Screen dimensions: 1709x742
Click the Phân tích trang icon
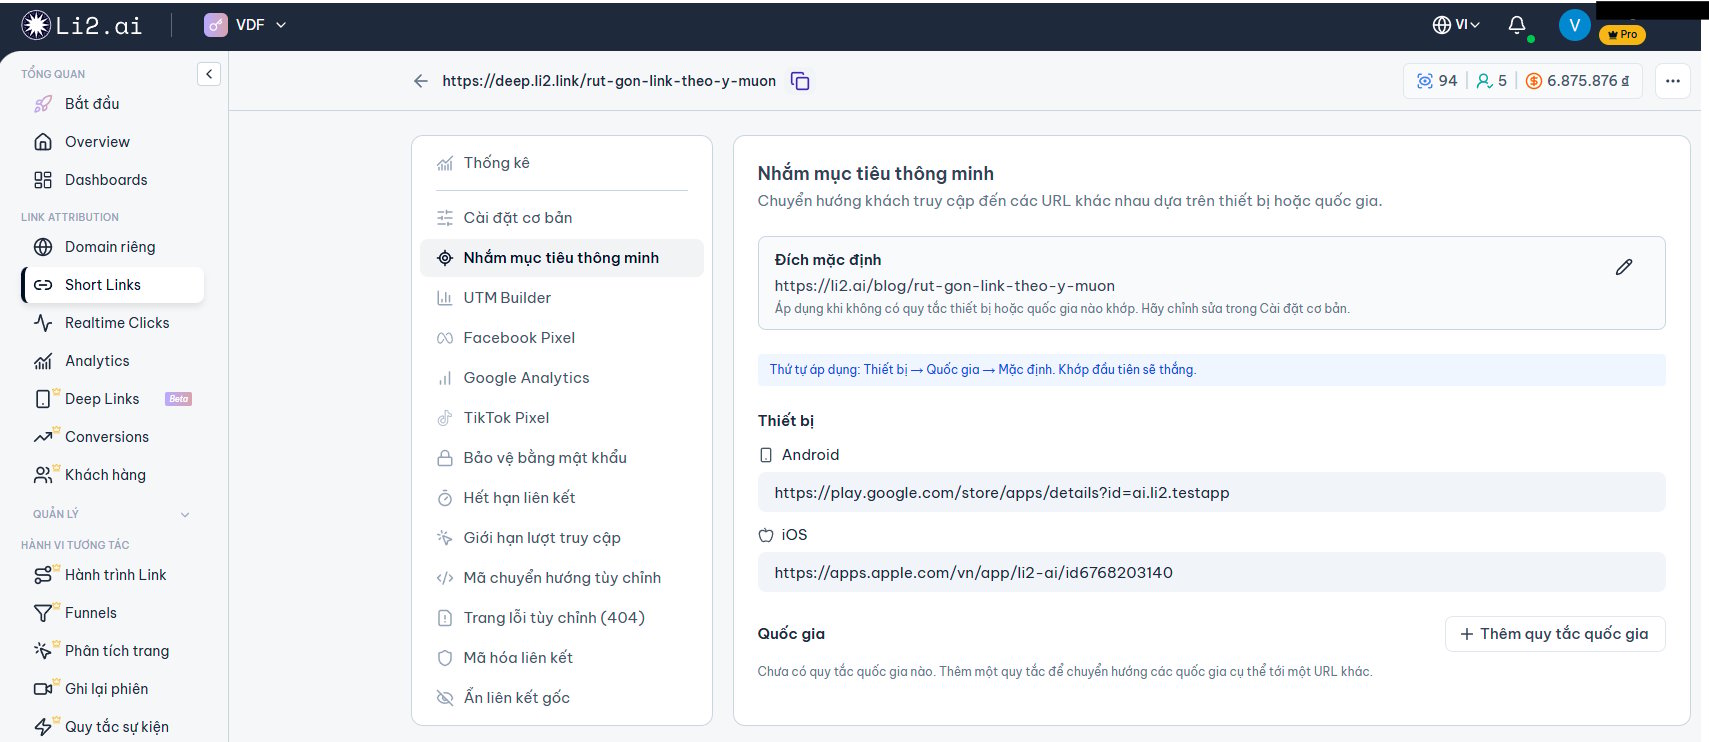43,651
